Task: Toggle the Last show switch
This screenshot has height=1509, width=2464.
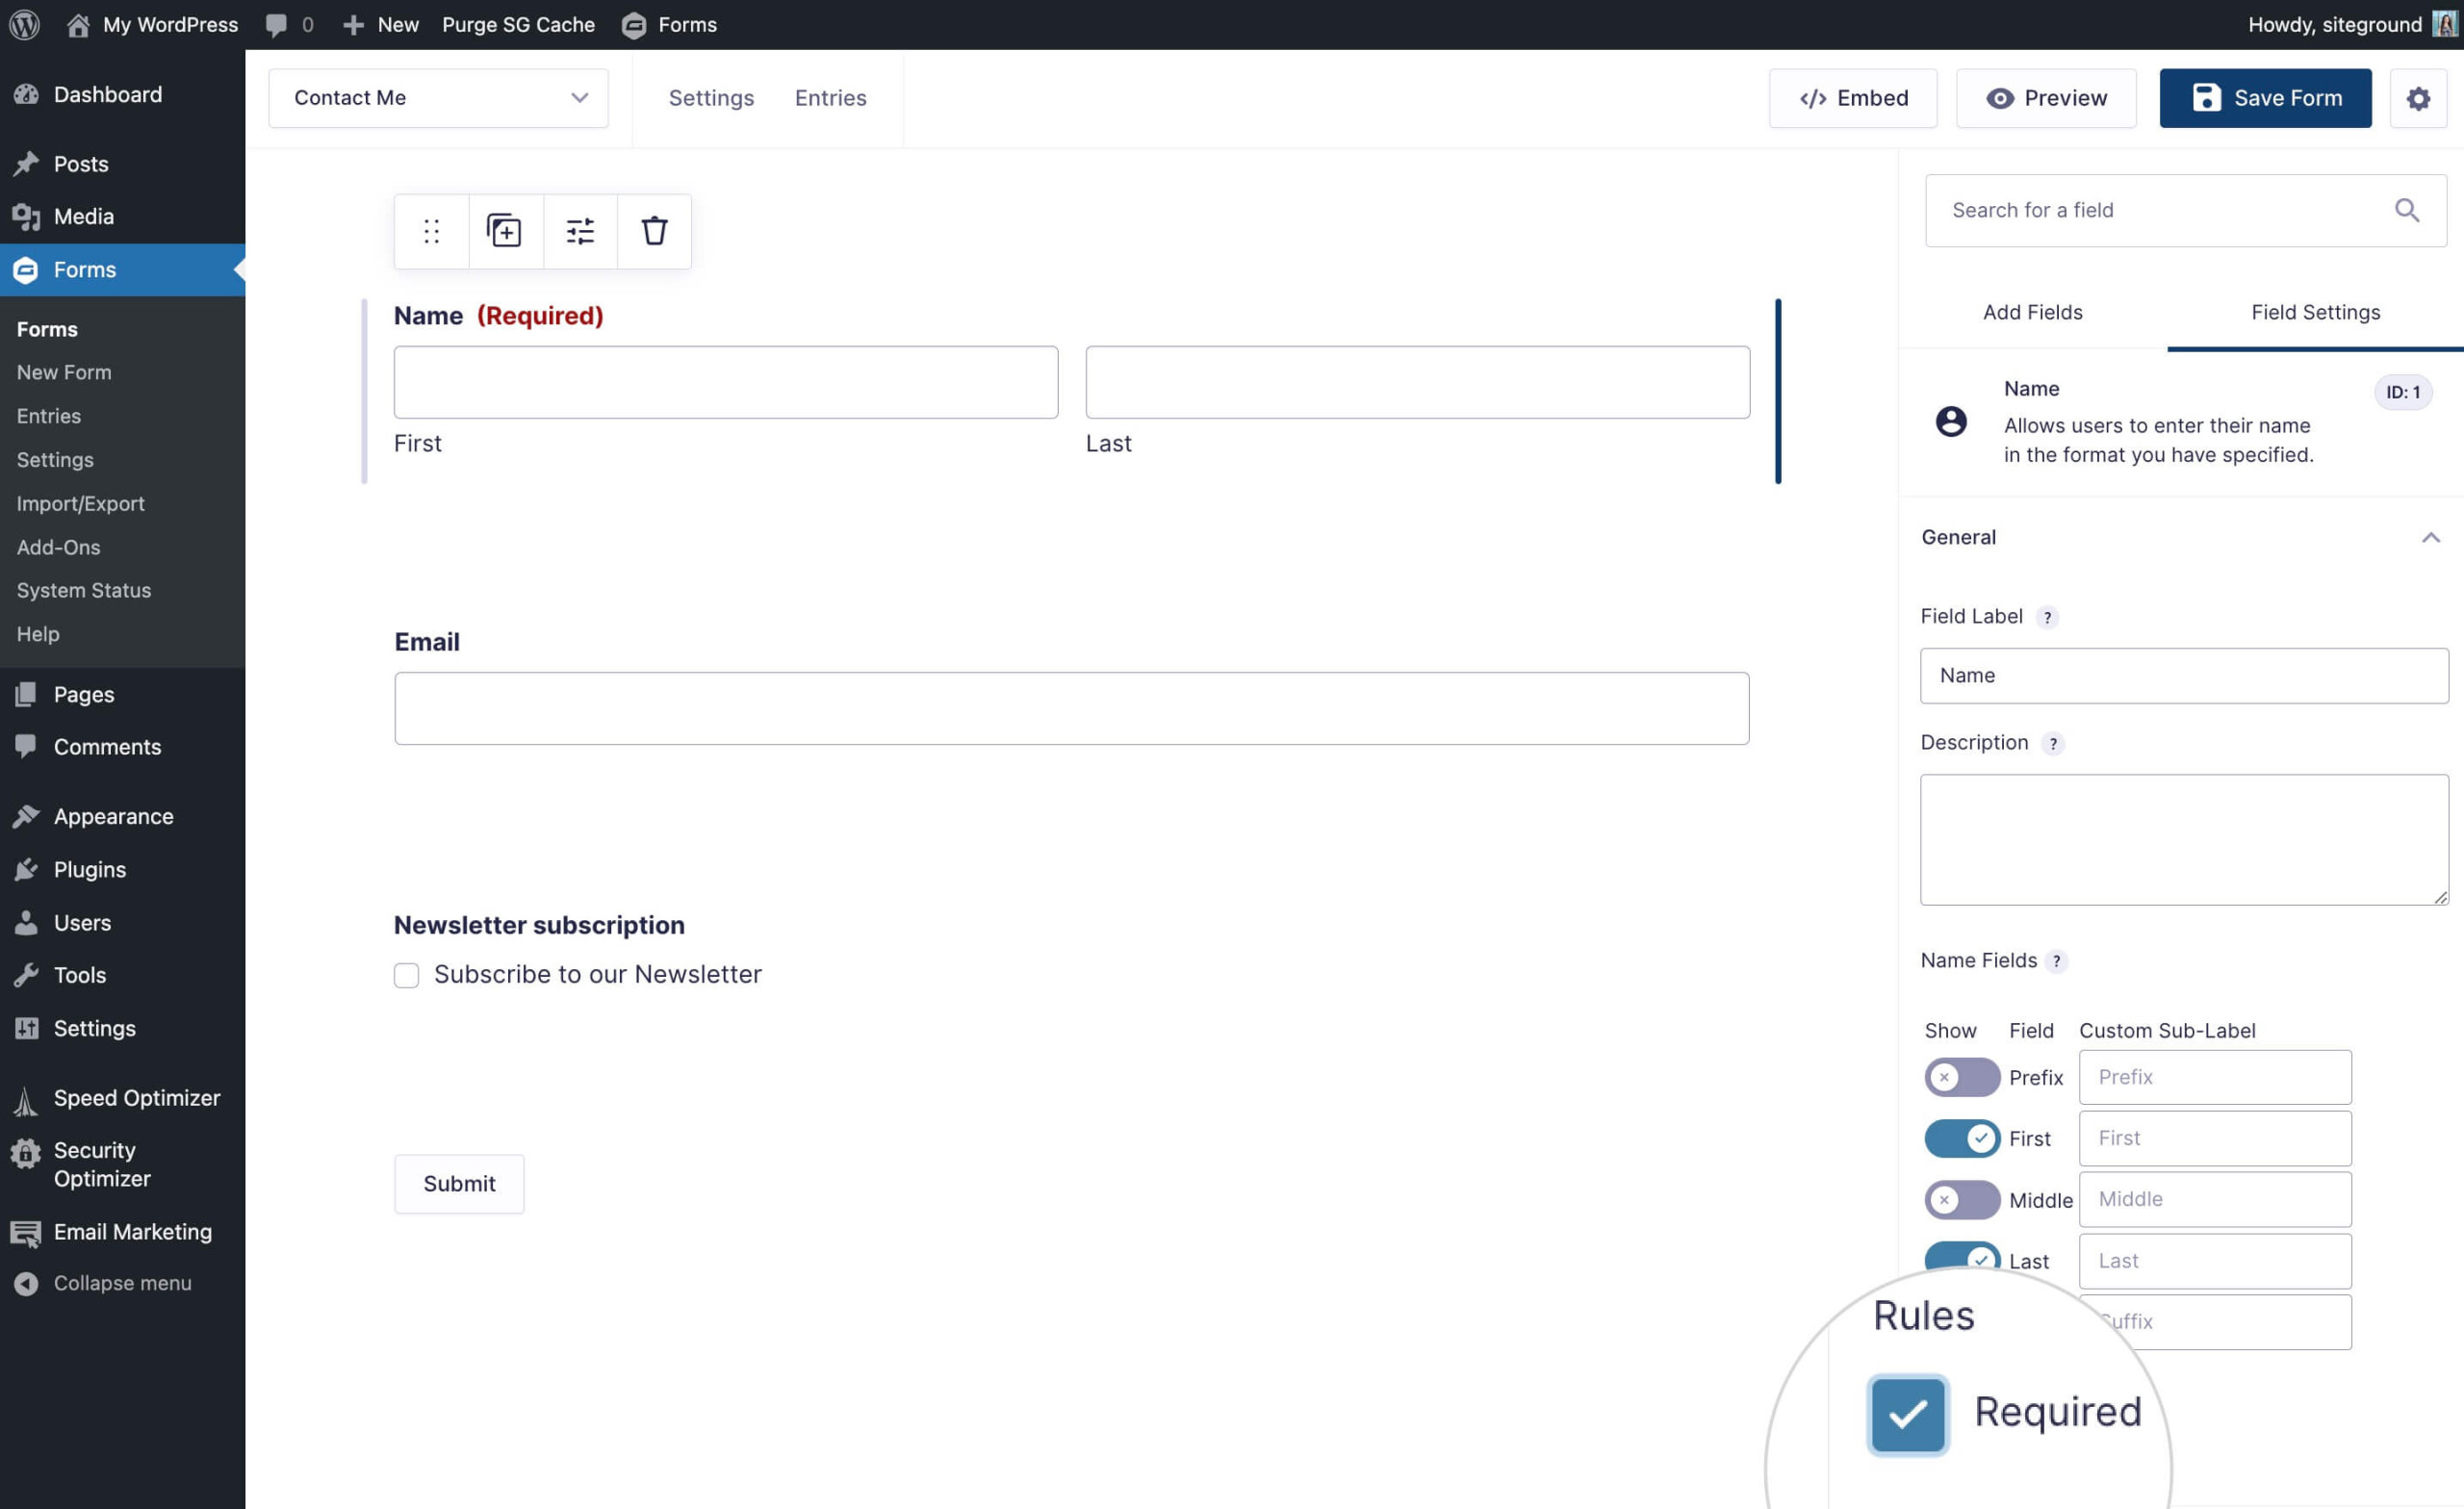Action: click(x=1961, y=1256)
